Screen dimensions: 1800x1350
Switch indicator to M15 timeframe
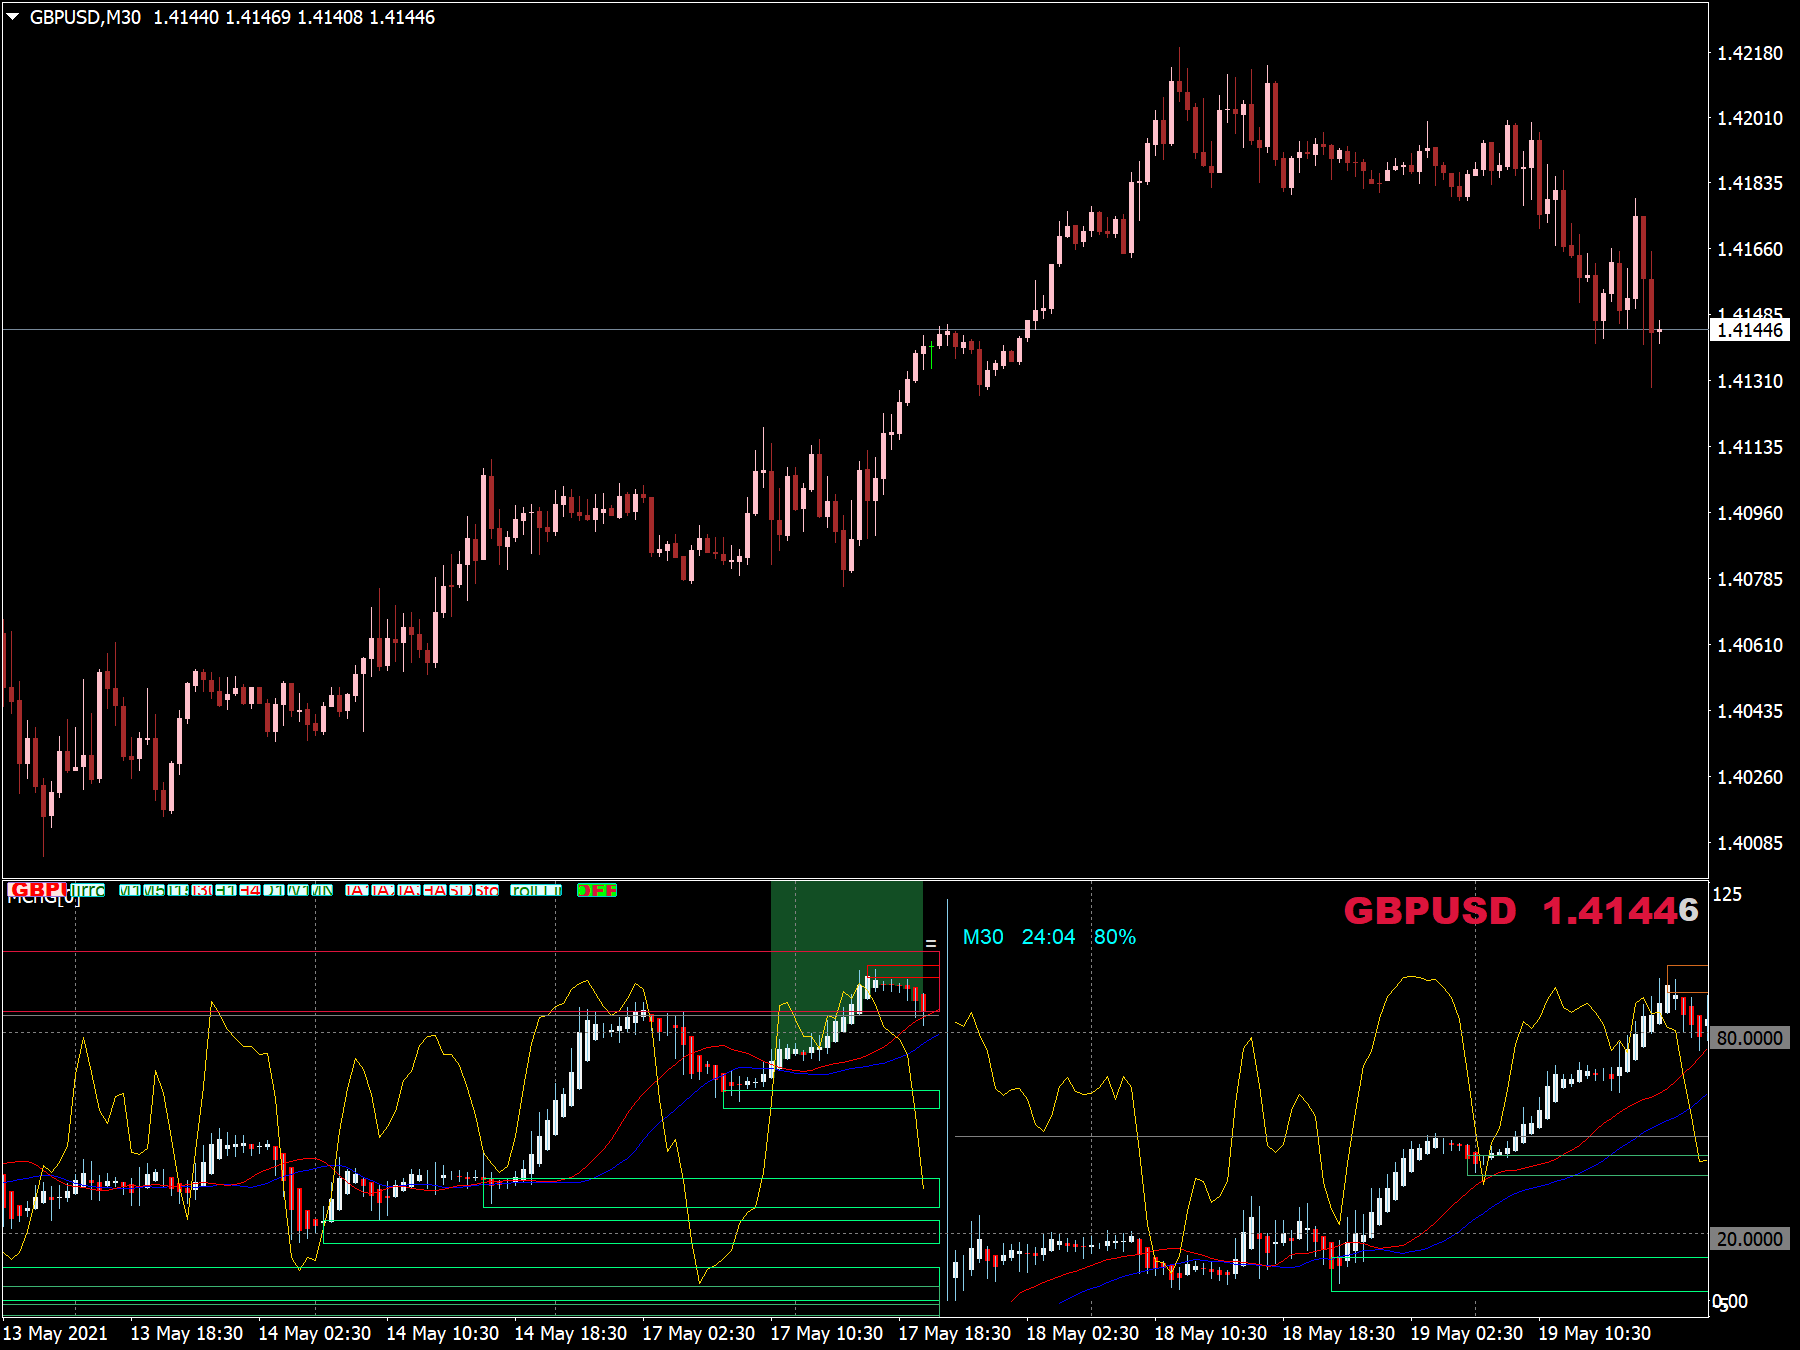point(178,890)
